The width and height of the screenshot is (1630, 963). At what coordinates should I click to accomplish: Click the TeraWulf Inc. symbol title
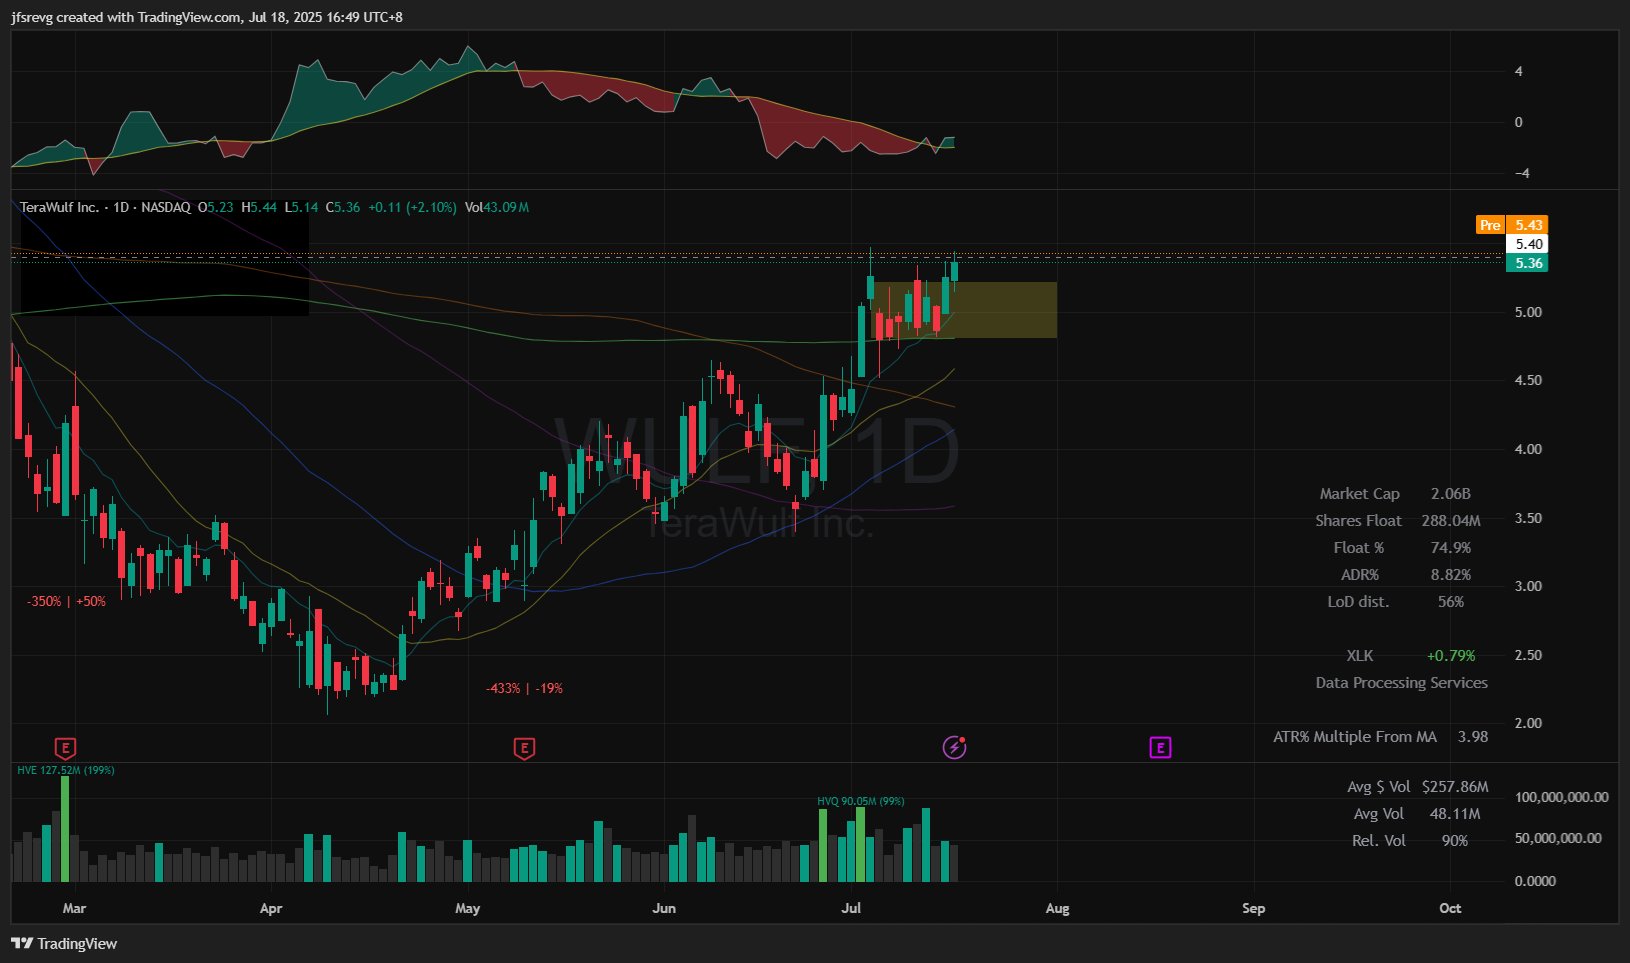click(x=59, y=207)
